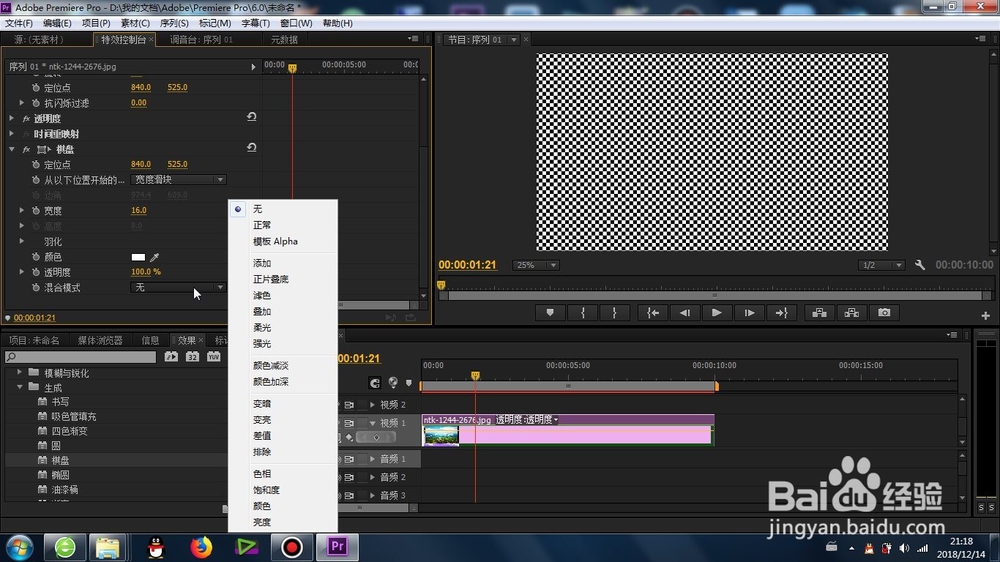Switch to the 调音台 tab
Viewport: 1000px width, 562px height.
point(201,40)
